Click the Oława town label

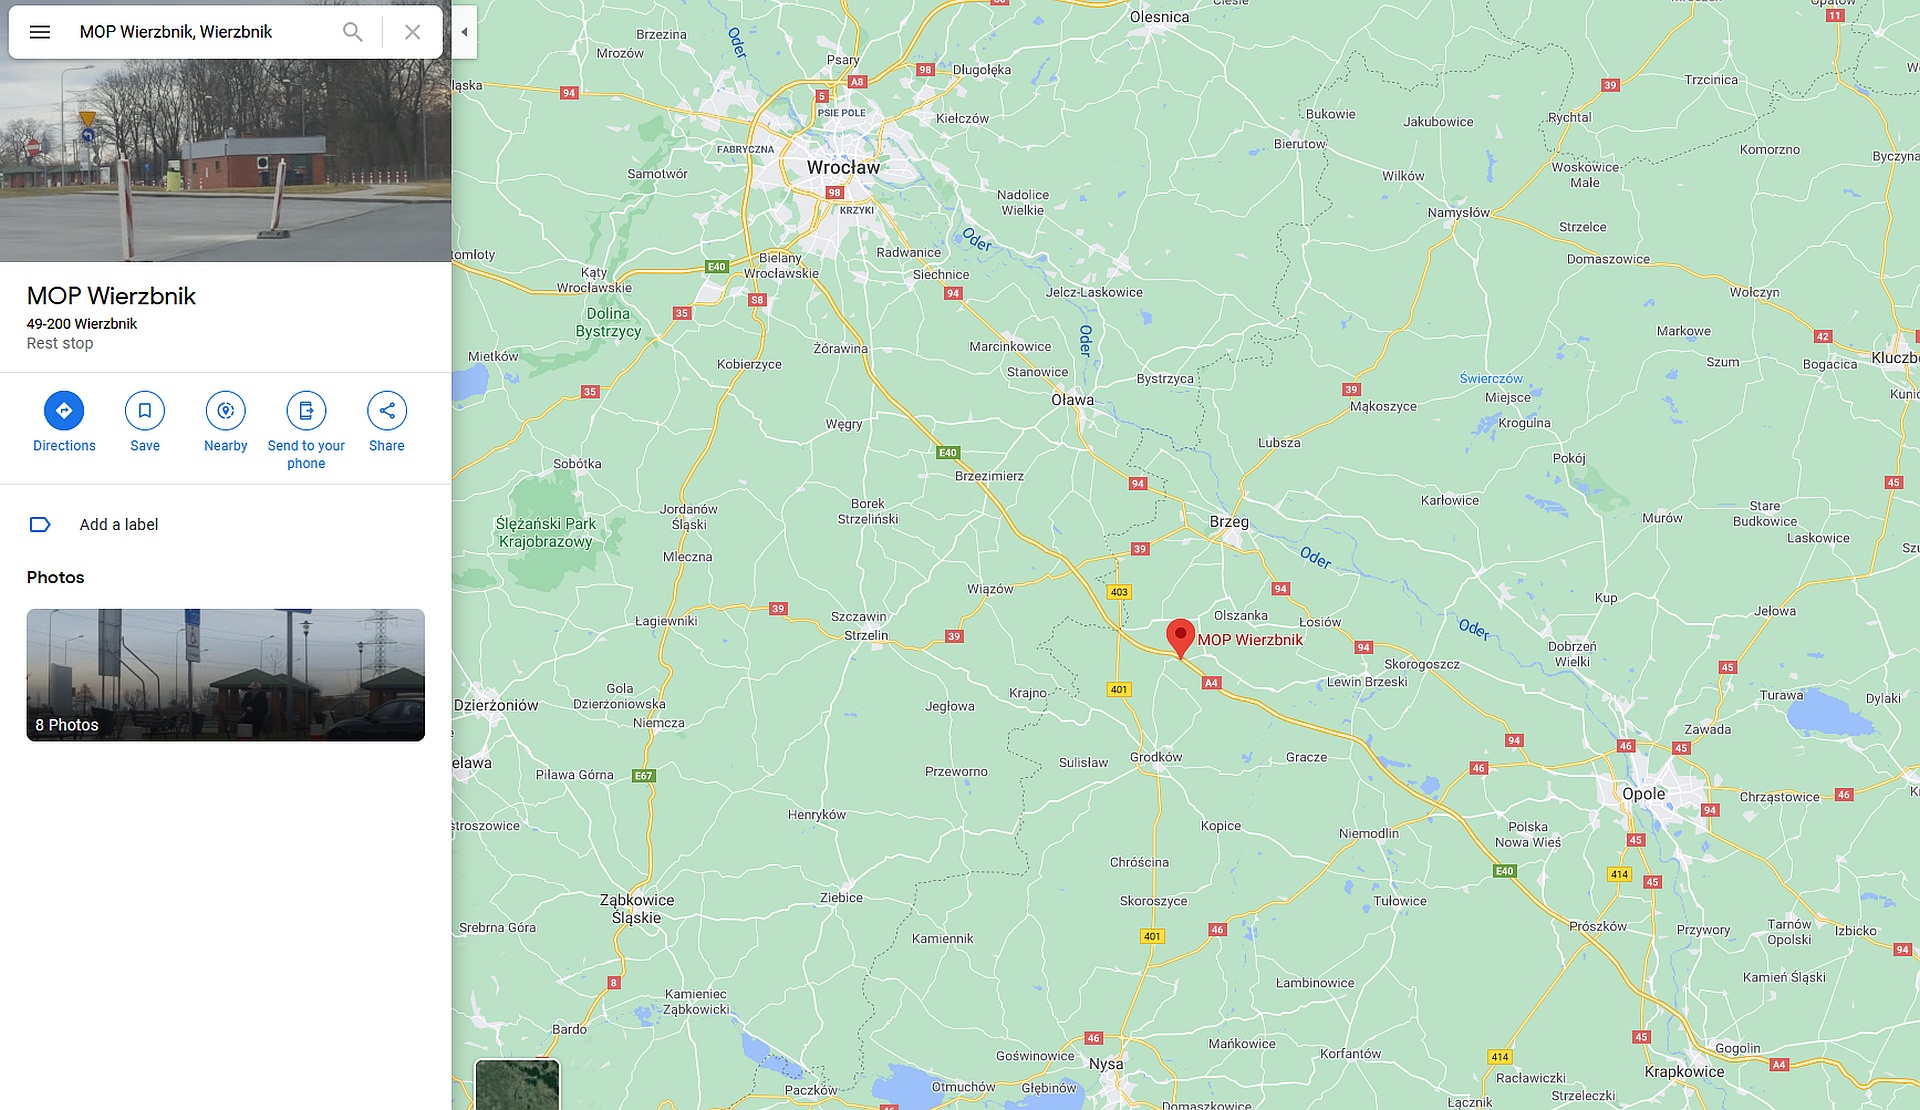pos(1072,400)
